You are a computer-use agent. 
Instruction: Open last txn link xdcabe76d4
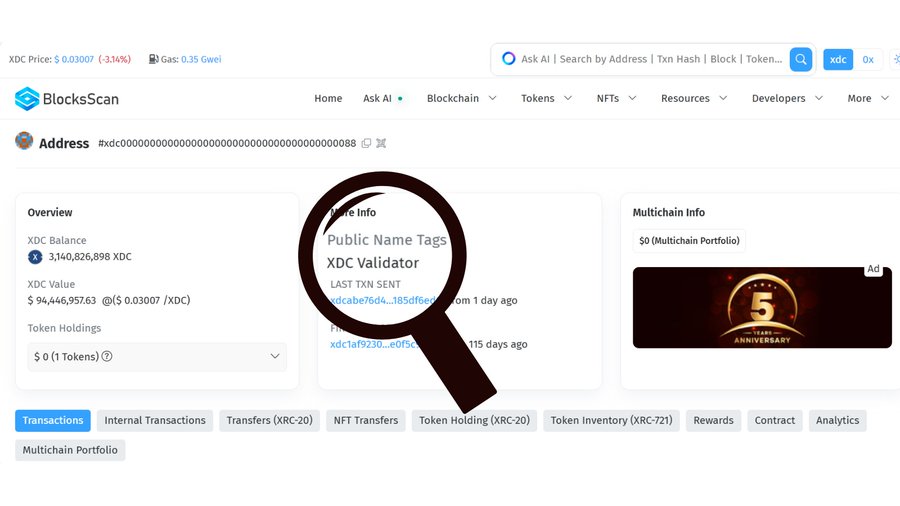pos(383,300)
